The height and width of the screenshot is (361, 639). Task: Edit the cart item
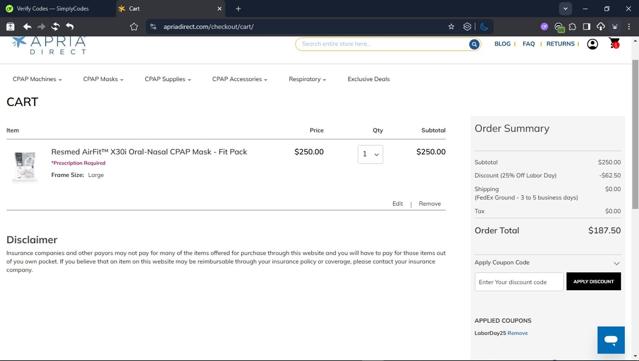[397, 204]
